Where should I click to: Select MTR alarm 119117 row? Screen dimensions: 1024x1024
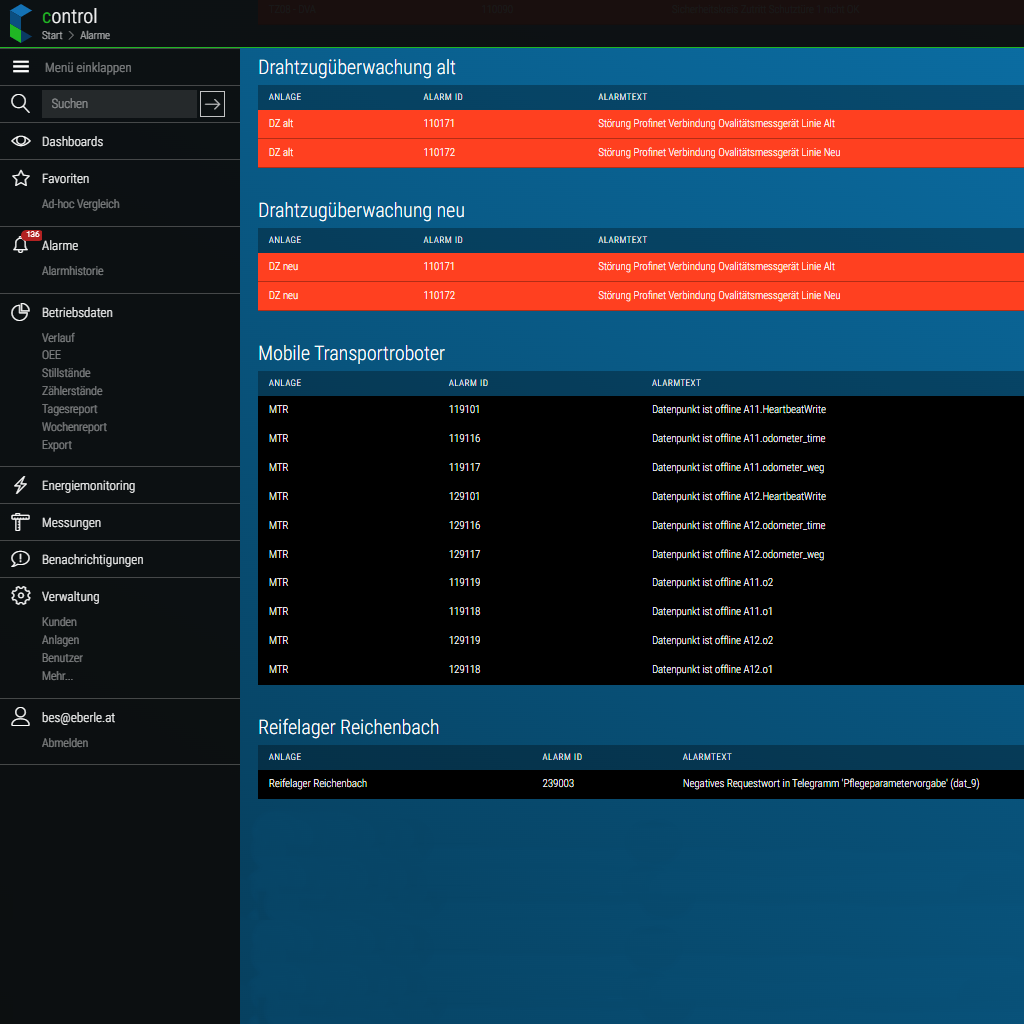click(x=641, y=467)
